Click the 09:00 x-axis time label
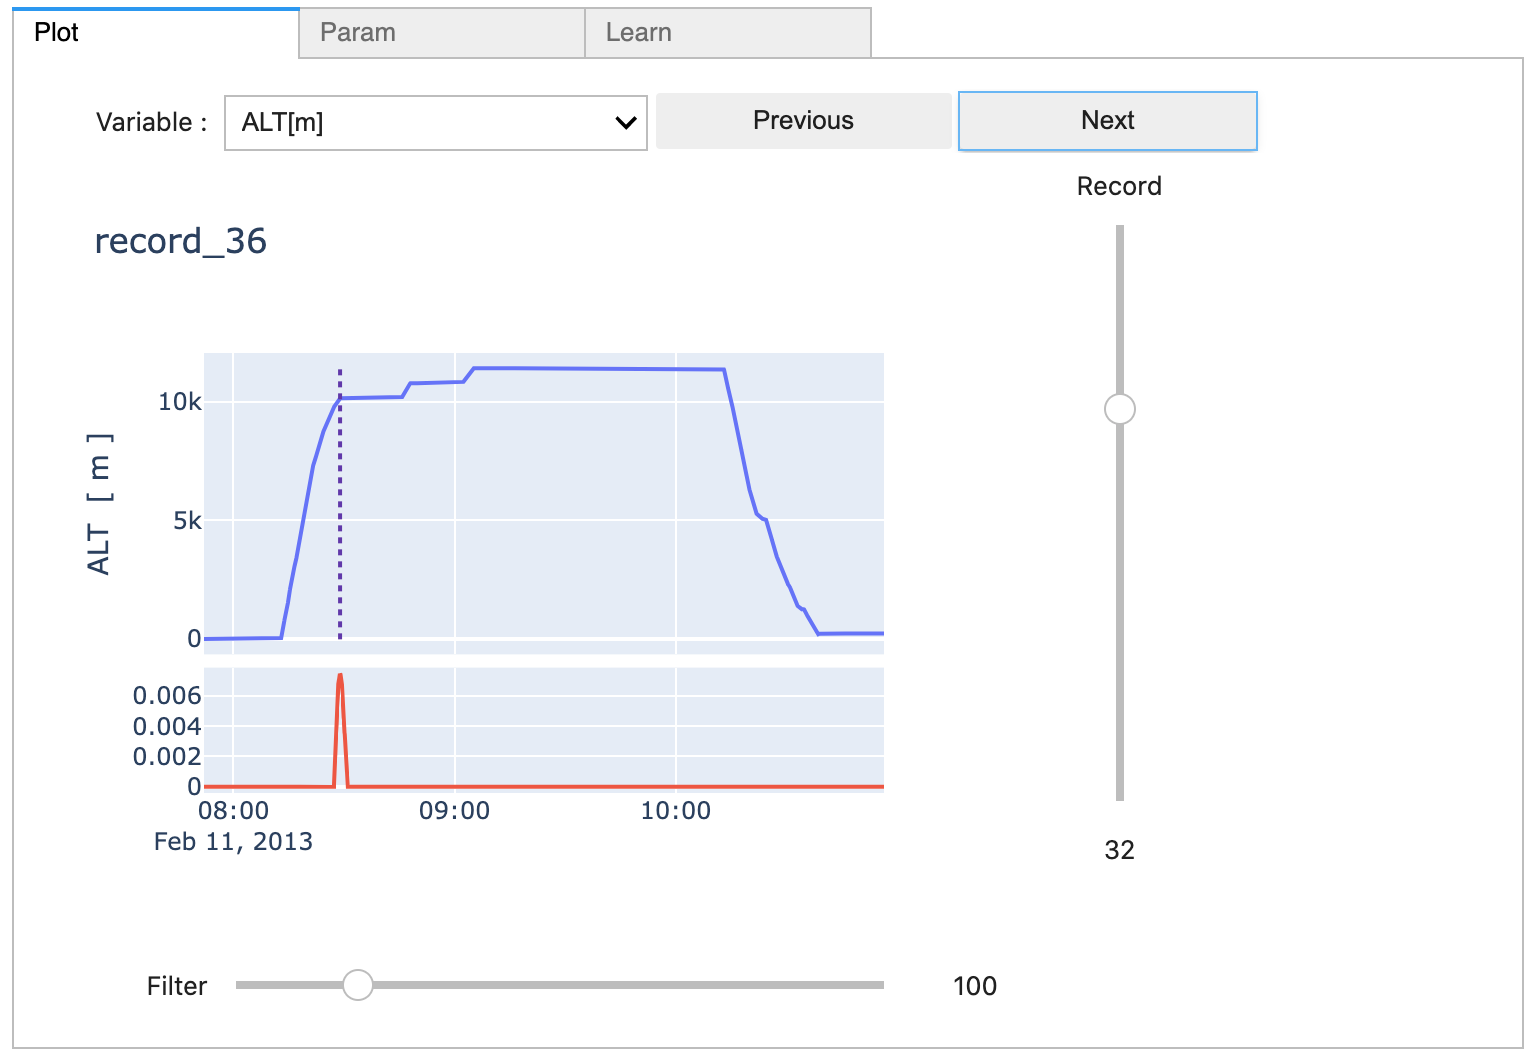The width and height of the screenshot is (1540, 1060). 454,811
